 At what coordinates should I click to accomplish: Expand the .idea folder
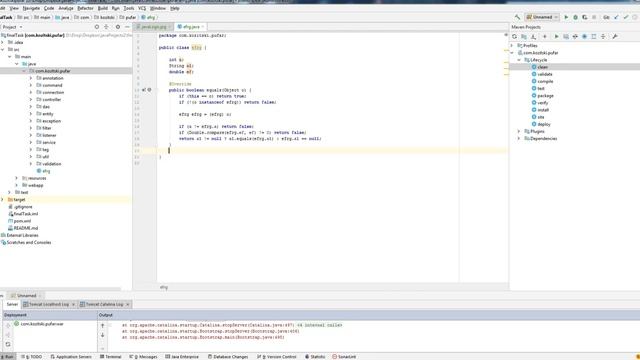(x=2, y=42)
